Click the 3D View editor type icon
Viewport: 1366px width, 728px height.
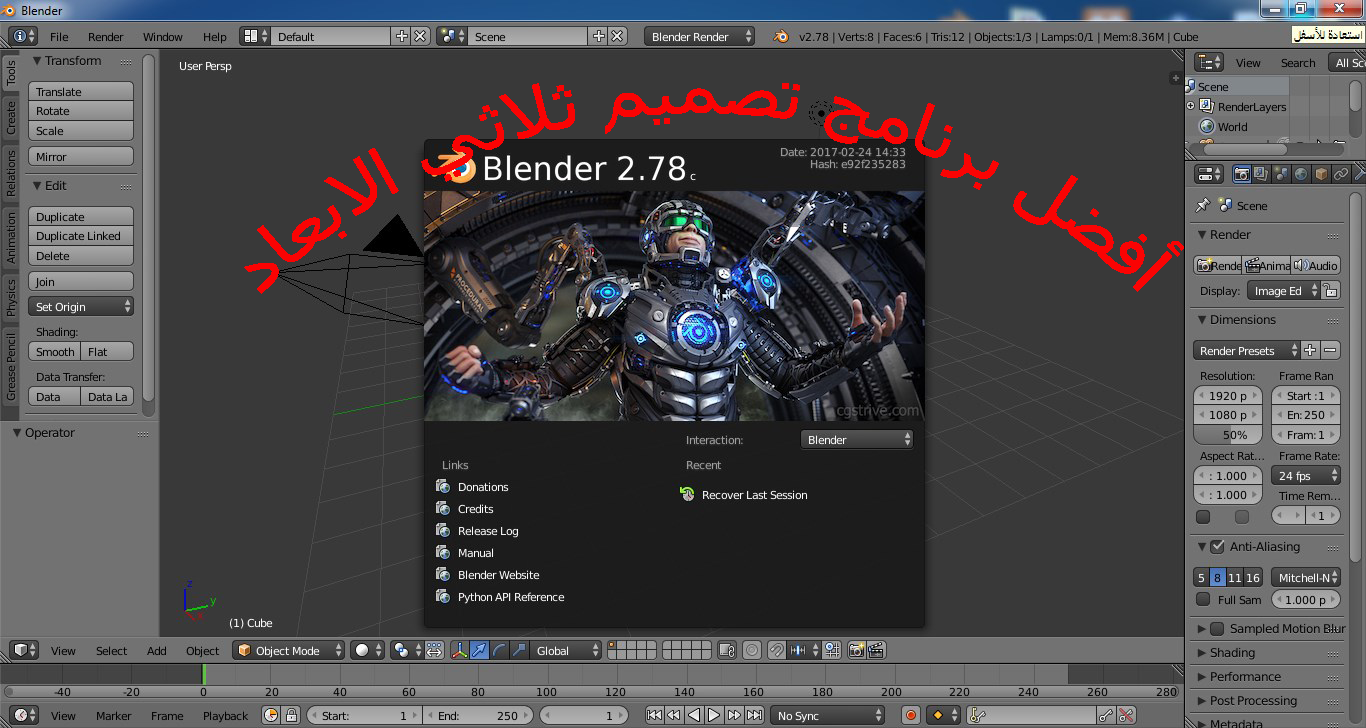(x=22, y=650)
